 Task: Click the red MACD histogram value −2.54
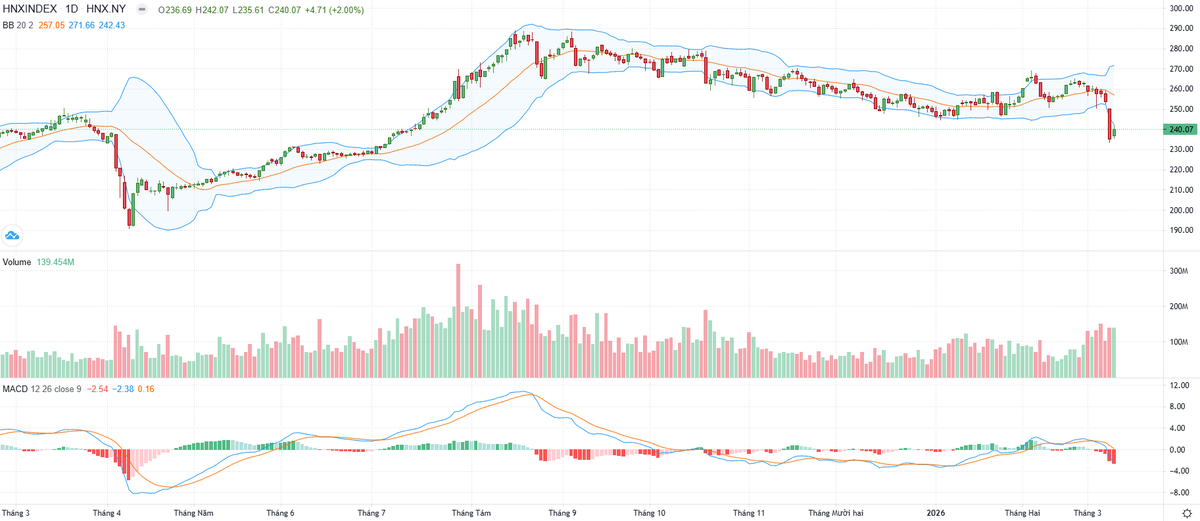point(98,387)
